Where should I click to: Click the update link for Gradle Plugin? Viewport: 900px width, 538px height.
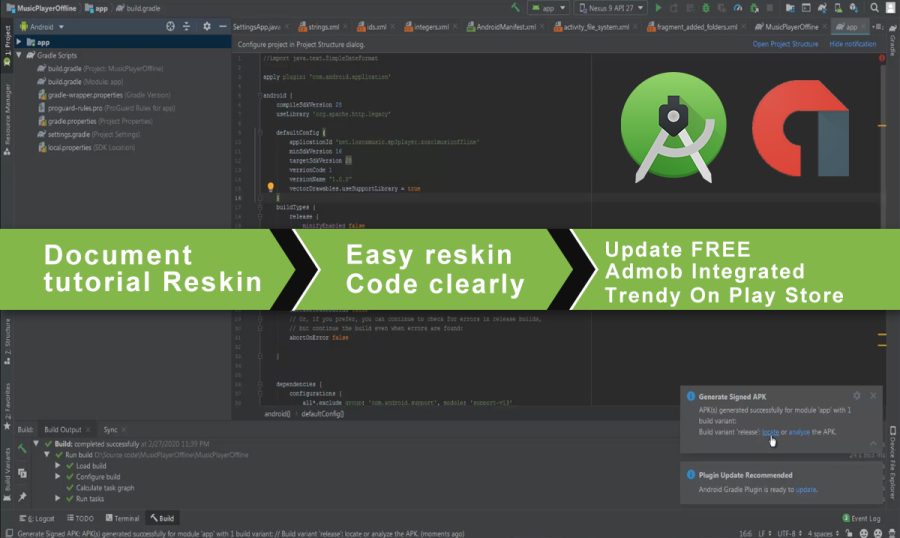click(x=806, y=490)
